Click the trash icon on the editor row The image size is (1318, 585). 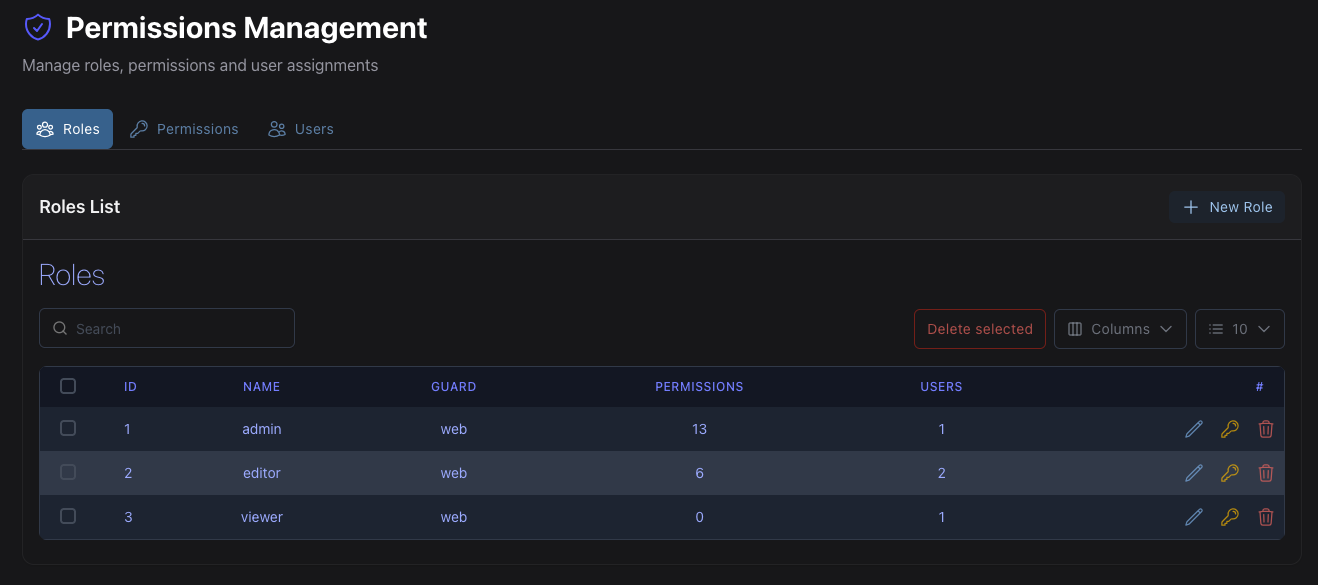[x=1266, y=472]
